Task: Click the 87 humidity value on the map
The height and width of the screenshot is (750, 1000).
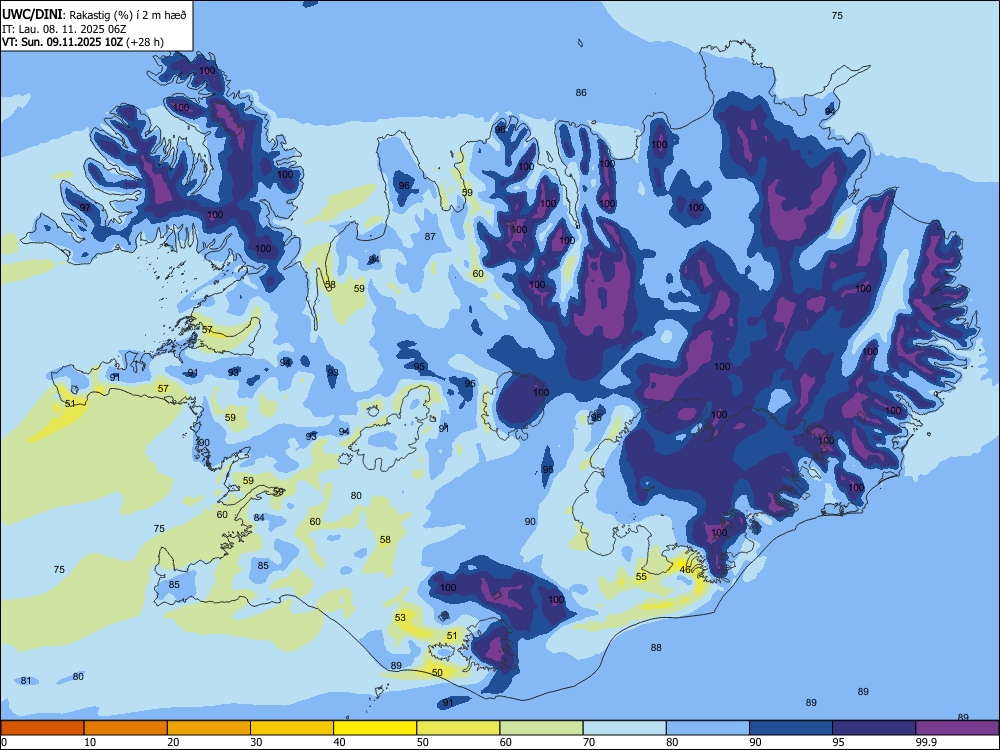Action: click(x=430, y=237)
